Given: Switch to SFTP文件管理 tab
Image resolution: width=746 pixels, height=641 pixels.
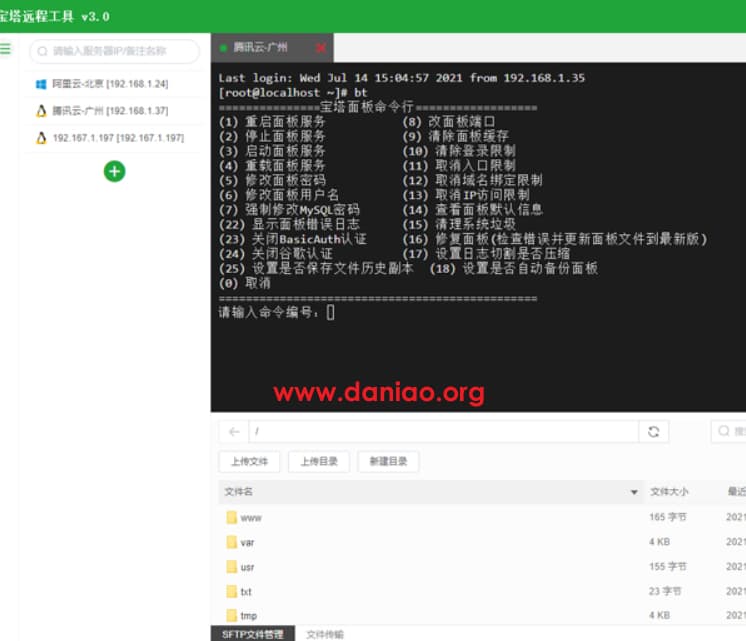Looking at the screenshot, I should click(253, 634).
